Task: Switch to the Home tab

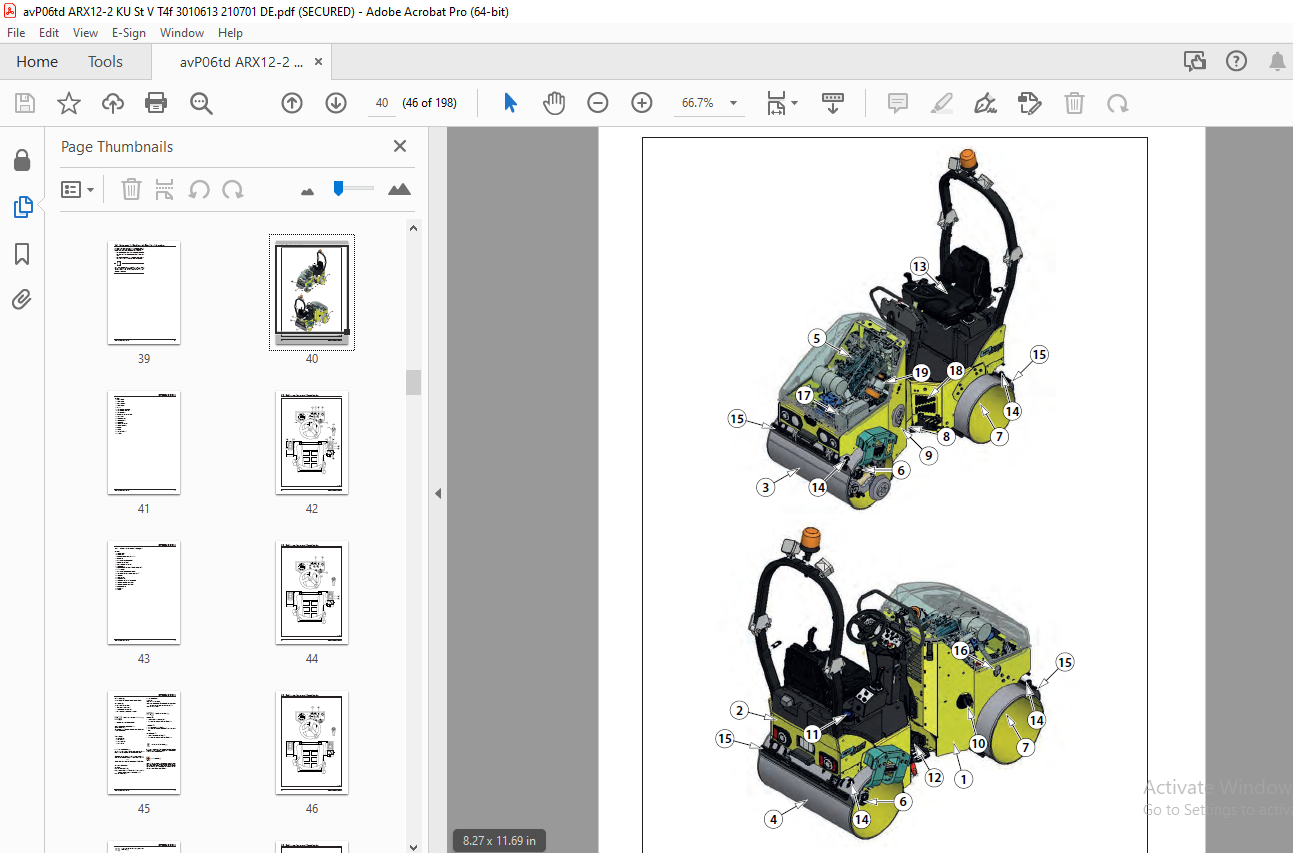Action: [37, 61]
